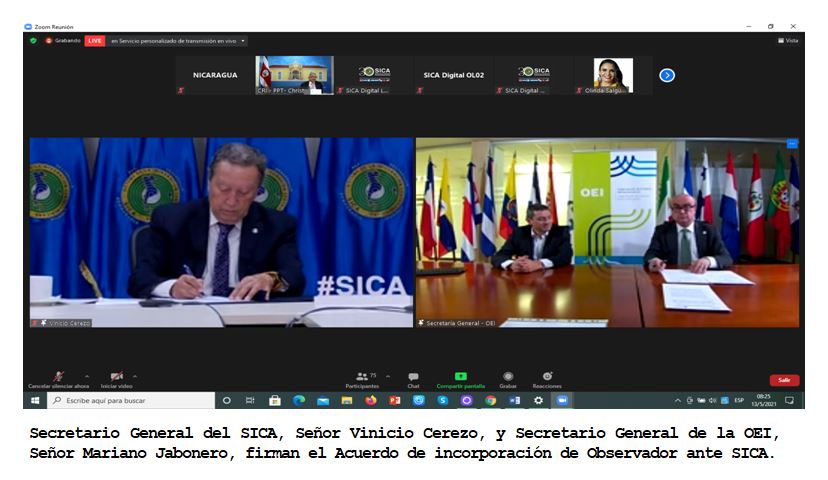Select Olinda Salgu participant thumbnail
The image size is (828, 480).
point(613,76)
